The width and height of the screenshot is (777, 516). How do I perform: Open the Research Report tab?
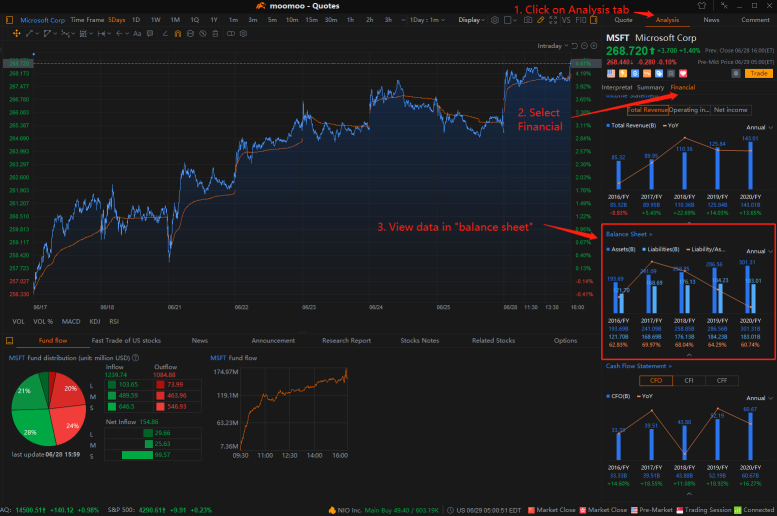[x=346, y=341]
